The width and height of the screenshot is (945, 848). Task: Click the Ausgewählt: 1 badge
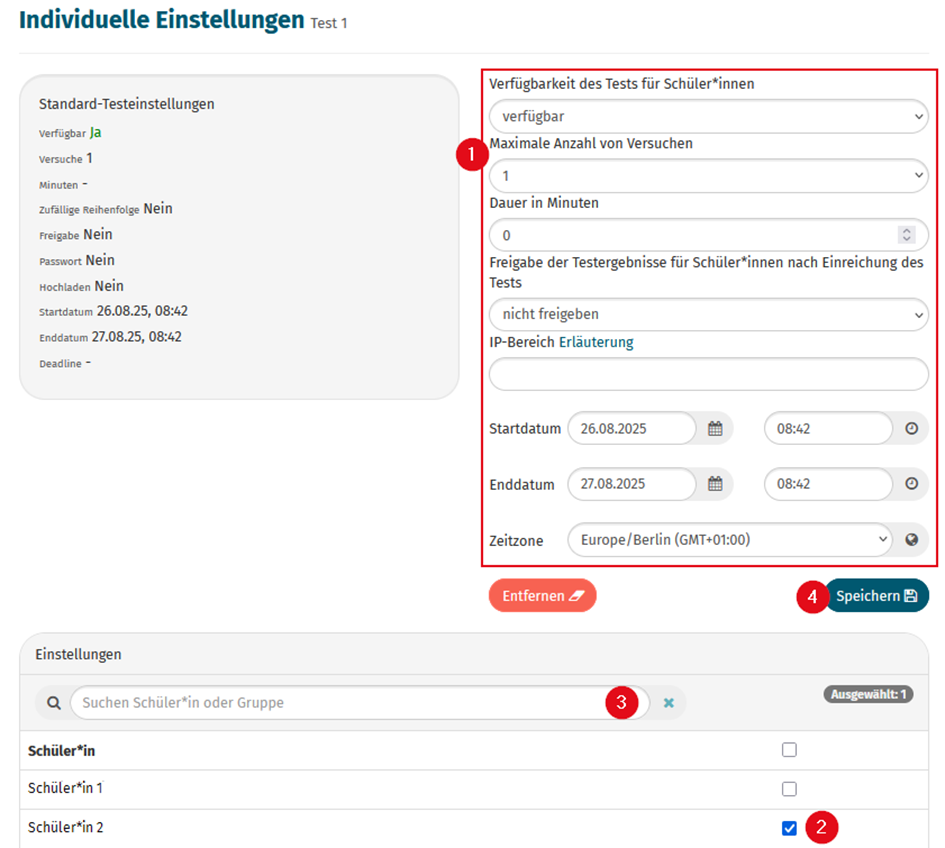[x=868, y=694]
